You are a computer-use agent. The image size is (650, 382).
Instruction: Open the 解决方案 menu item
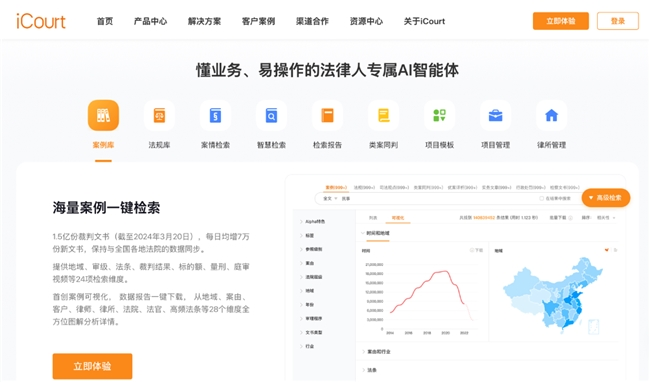tap(204, 21)
